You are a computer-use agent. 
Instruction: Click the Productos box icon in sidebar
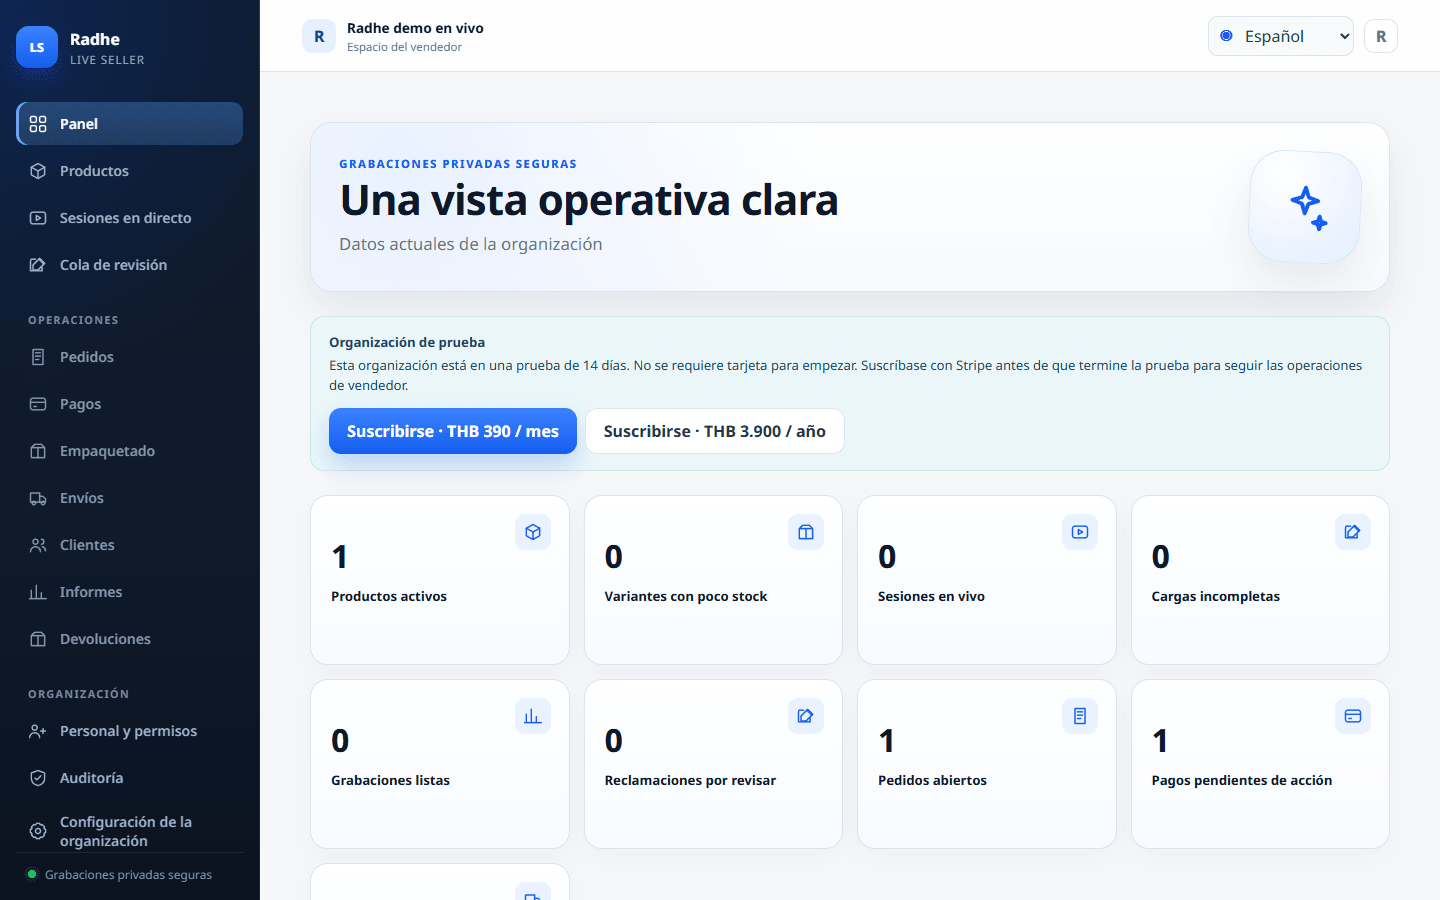[x=38, y=171]
